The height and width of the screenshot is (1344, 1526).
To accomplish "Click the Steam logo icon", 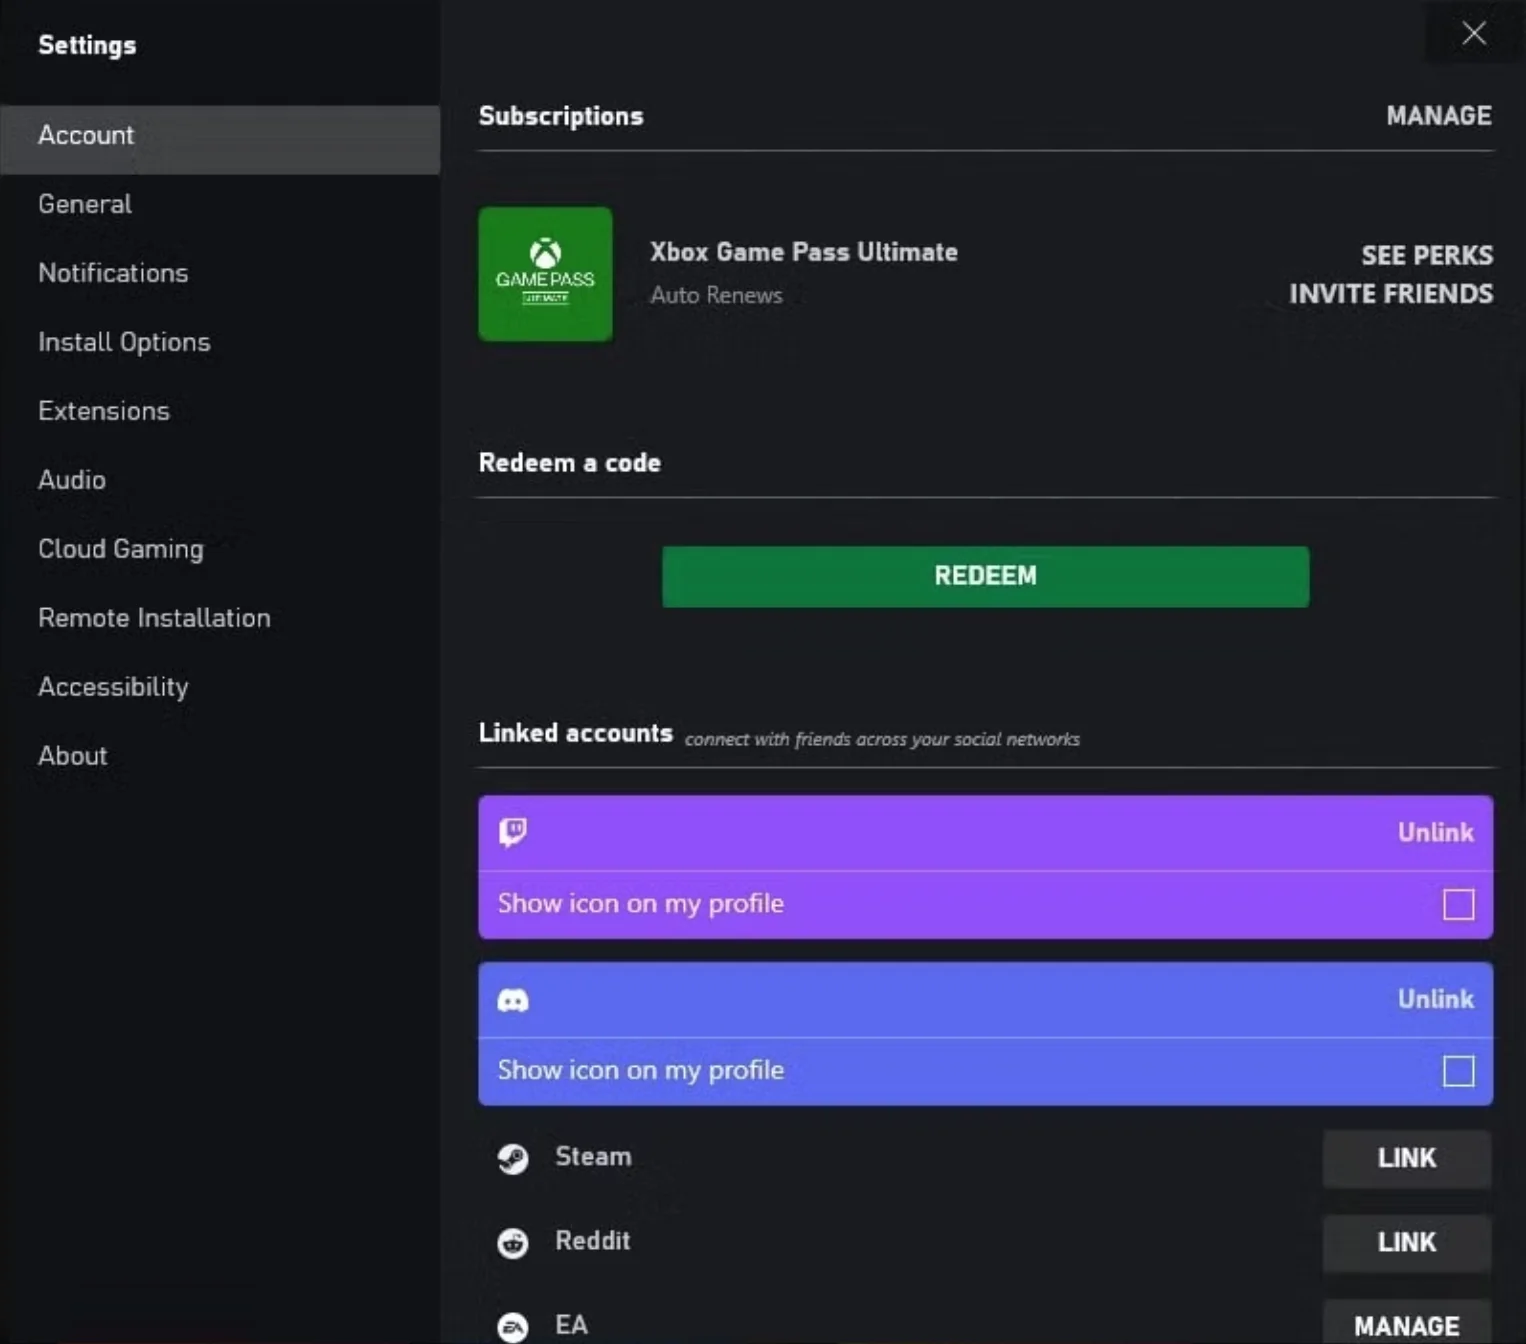I will point(513,1158).
